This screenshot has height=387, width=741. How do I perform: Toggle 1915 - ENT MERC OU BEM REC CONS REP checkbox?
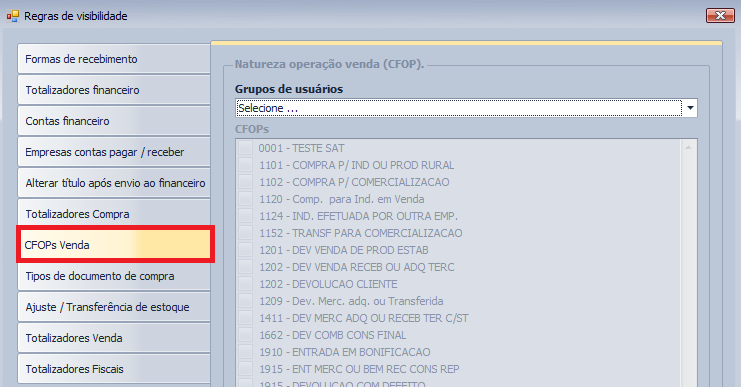click(x=245, y=369)
